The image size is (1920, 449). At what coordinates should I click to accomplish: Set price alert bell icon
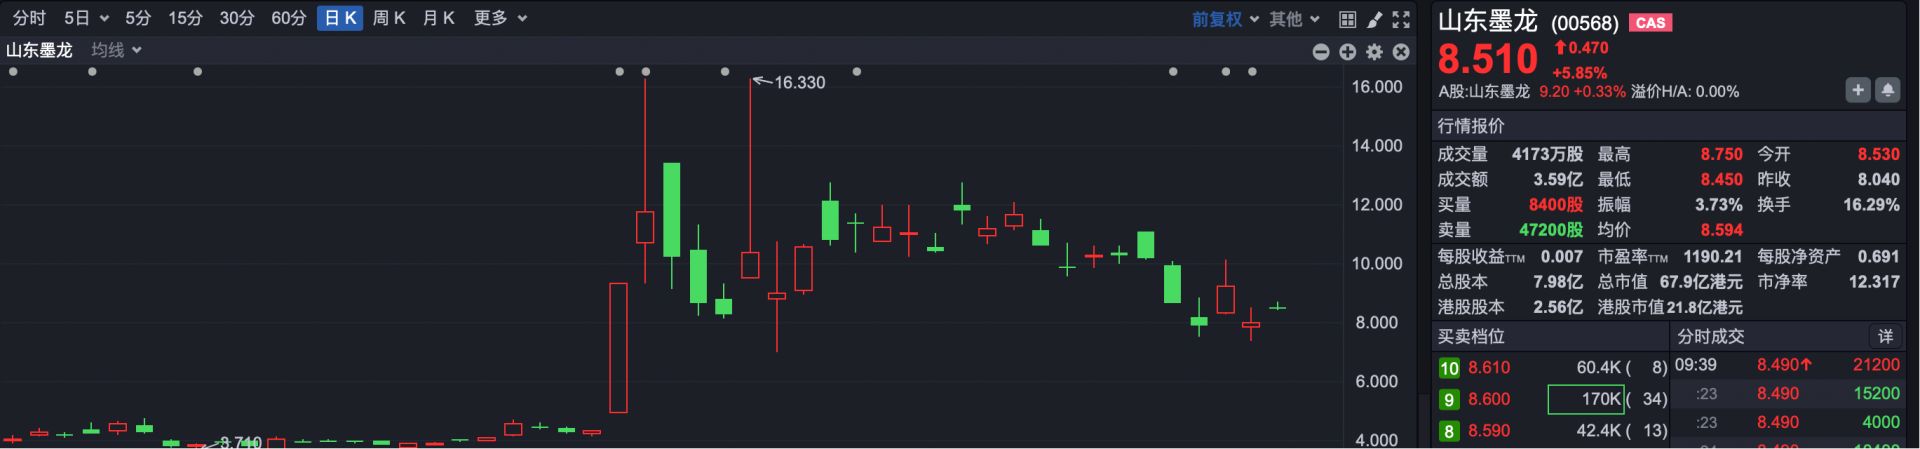click(x=1887, y=90)
